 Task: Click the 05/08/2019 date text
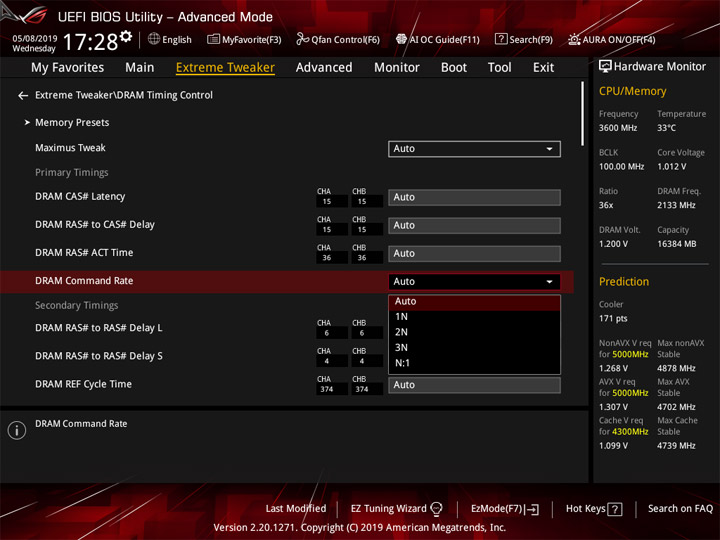(x=34, y=38)
